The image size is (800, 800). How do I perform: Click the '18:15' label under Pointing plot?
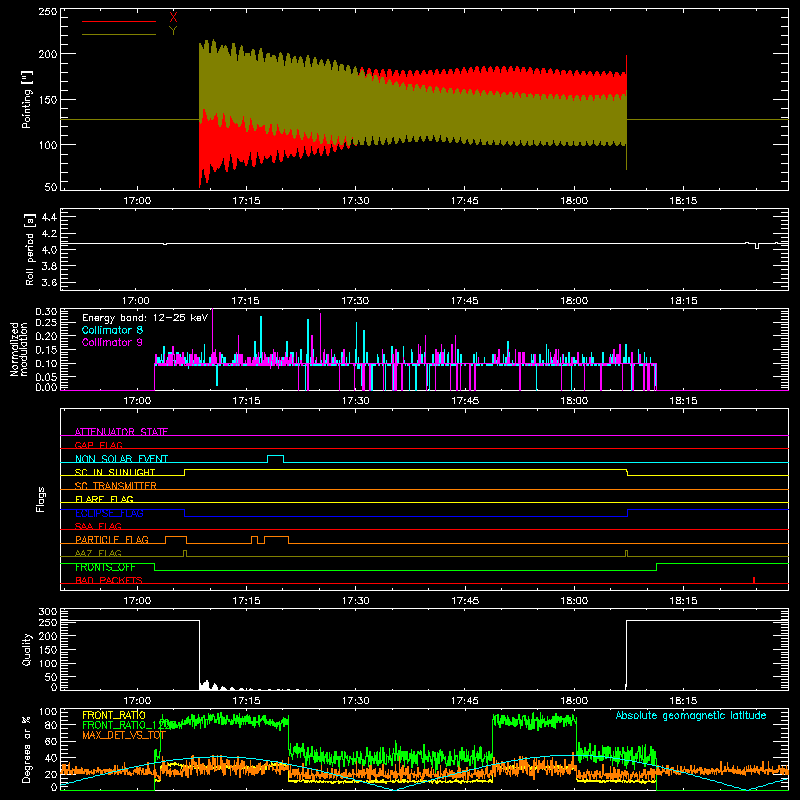[684, 201]
